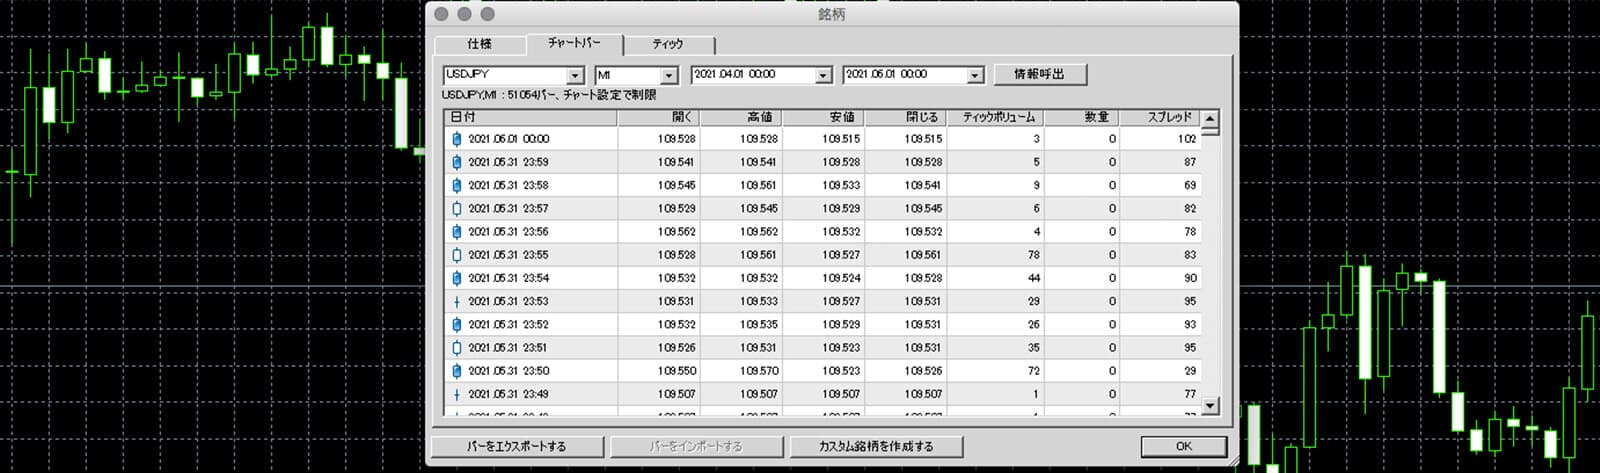Sort by the 数量 column header
Screen dimensions: 1600x473
point(1082,118)
